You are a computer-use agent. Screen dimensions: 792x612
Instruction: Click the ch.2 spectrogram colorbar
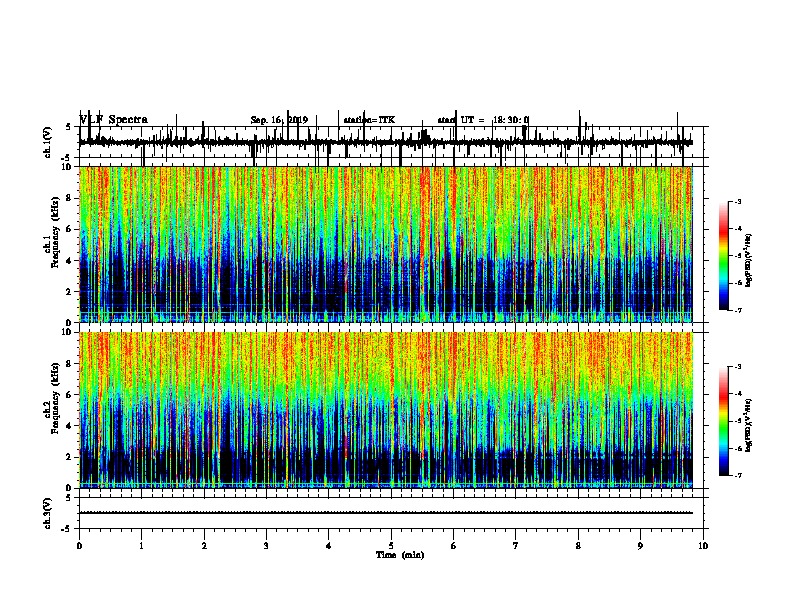[x=723, y=421]
